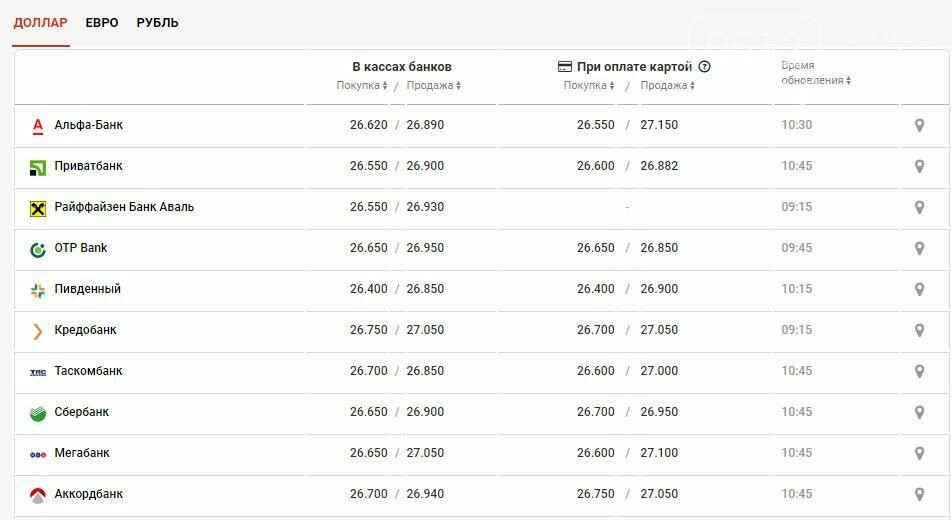The width and height of the screenshot is (952, 520).
Task: Click the Альфа-Банк name link
Action: pos(89,125)
